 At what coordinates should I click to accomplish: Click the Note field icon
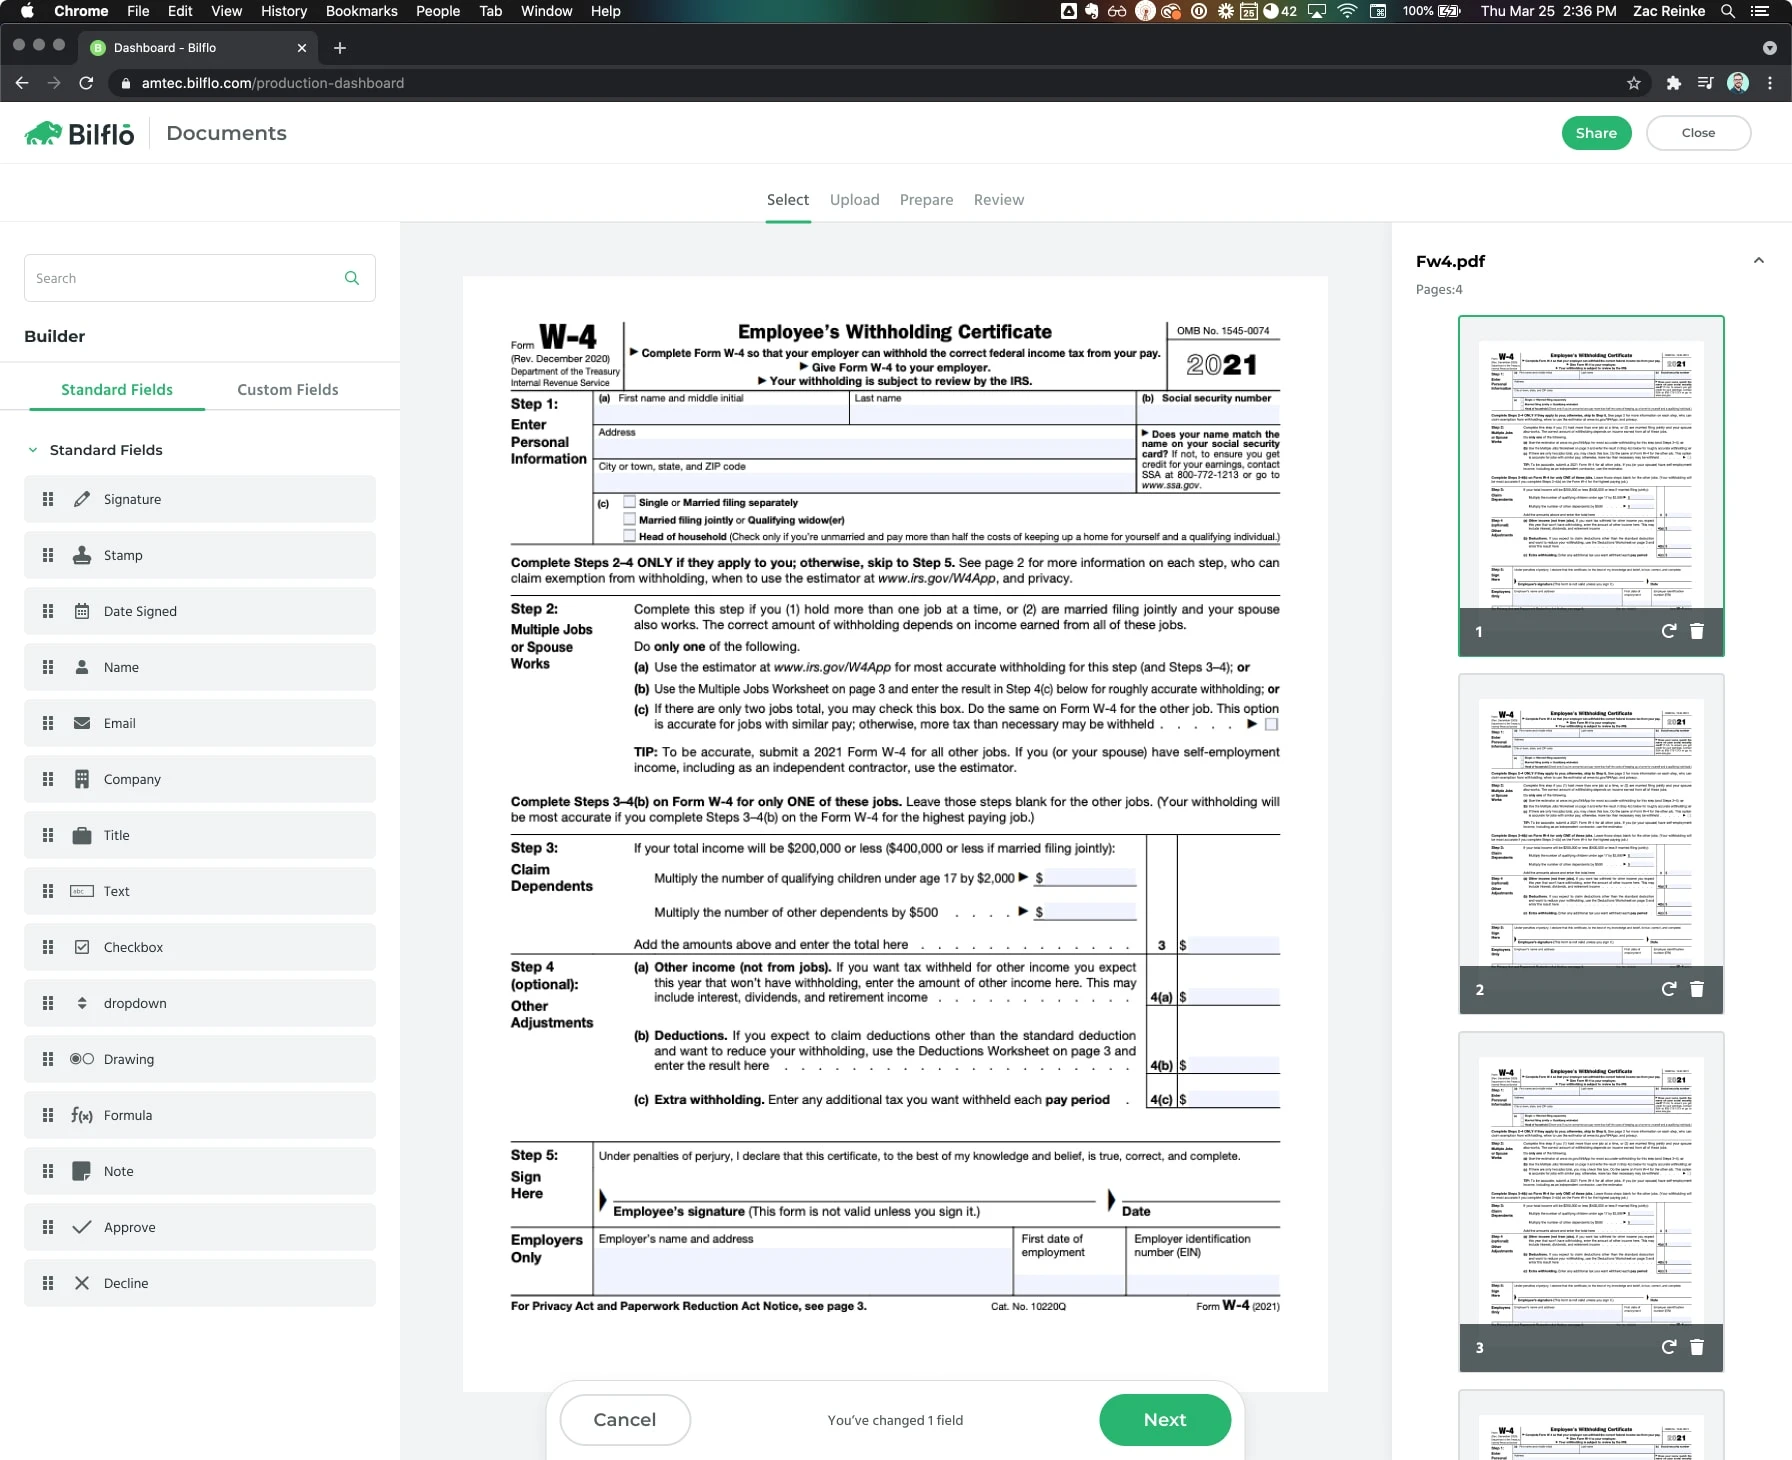[82, 1171]
